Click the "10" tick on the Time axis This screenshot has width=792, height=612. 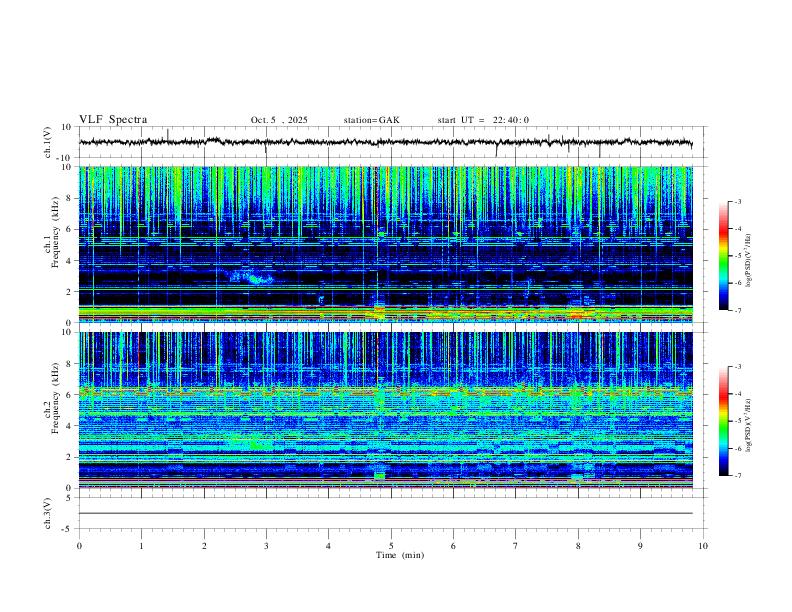point(703,546)
